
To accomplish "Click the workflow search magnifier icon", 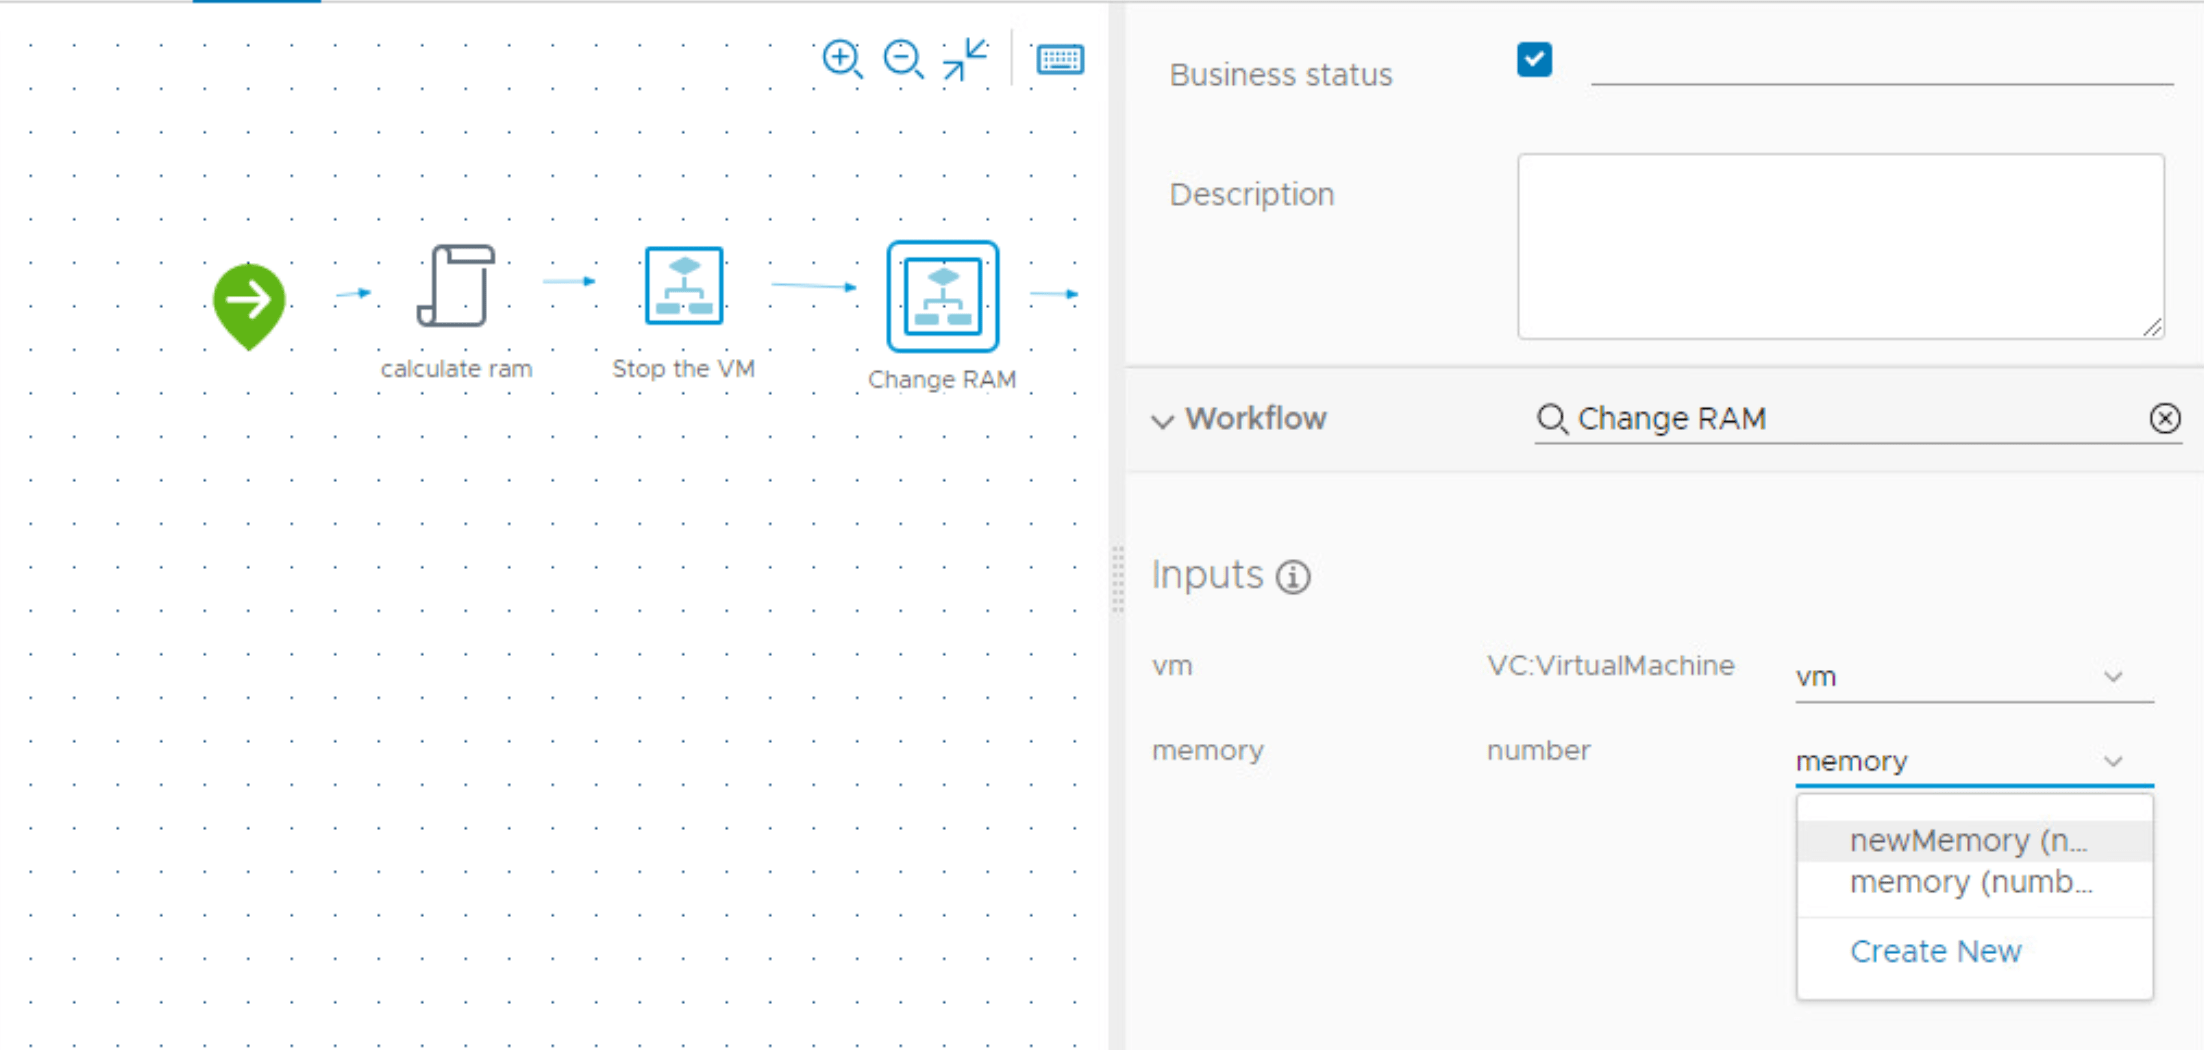I will pos(1552,418).
